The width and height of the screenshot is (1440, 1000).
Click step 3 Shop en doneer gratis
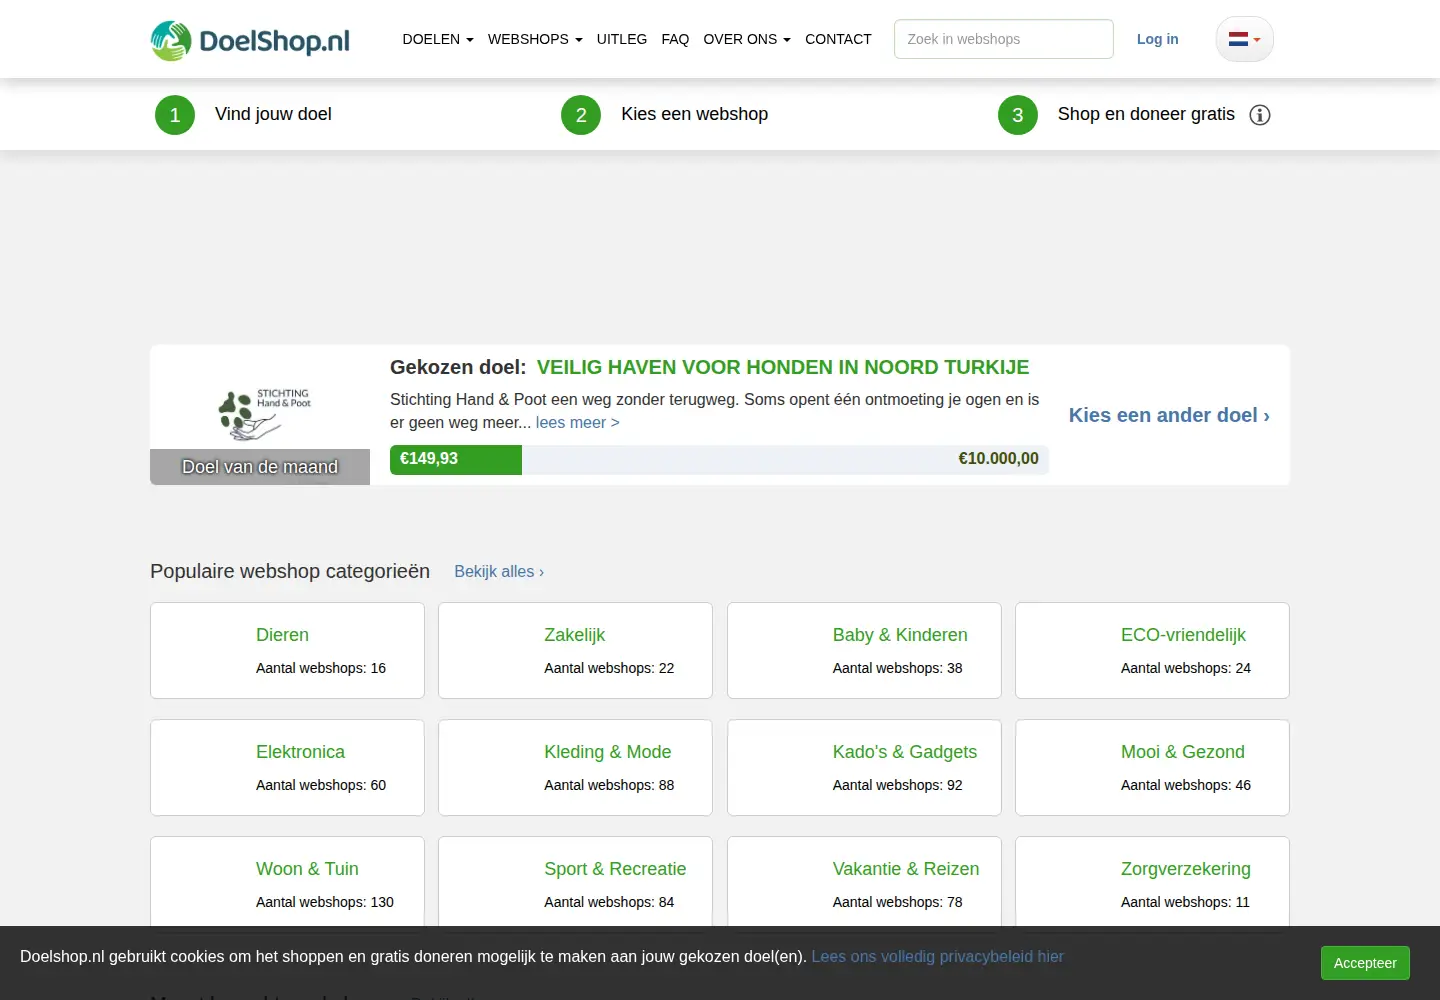coord(1116,115)
